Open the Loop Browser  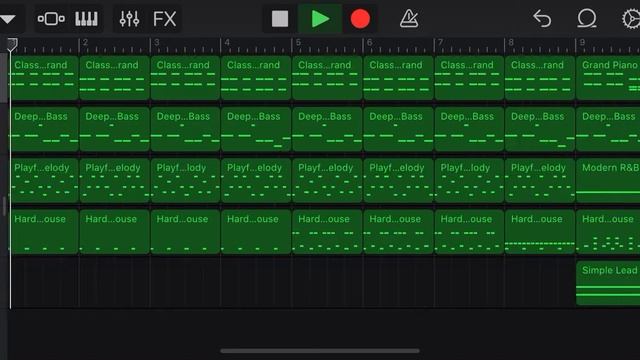[587, 19]
